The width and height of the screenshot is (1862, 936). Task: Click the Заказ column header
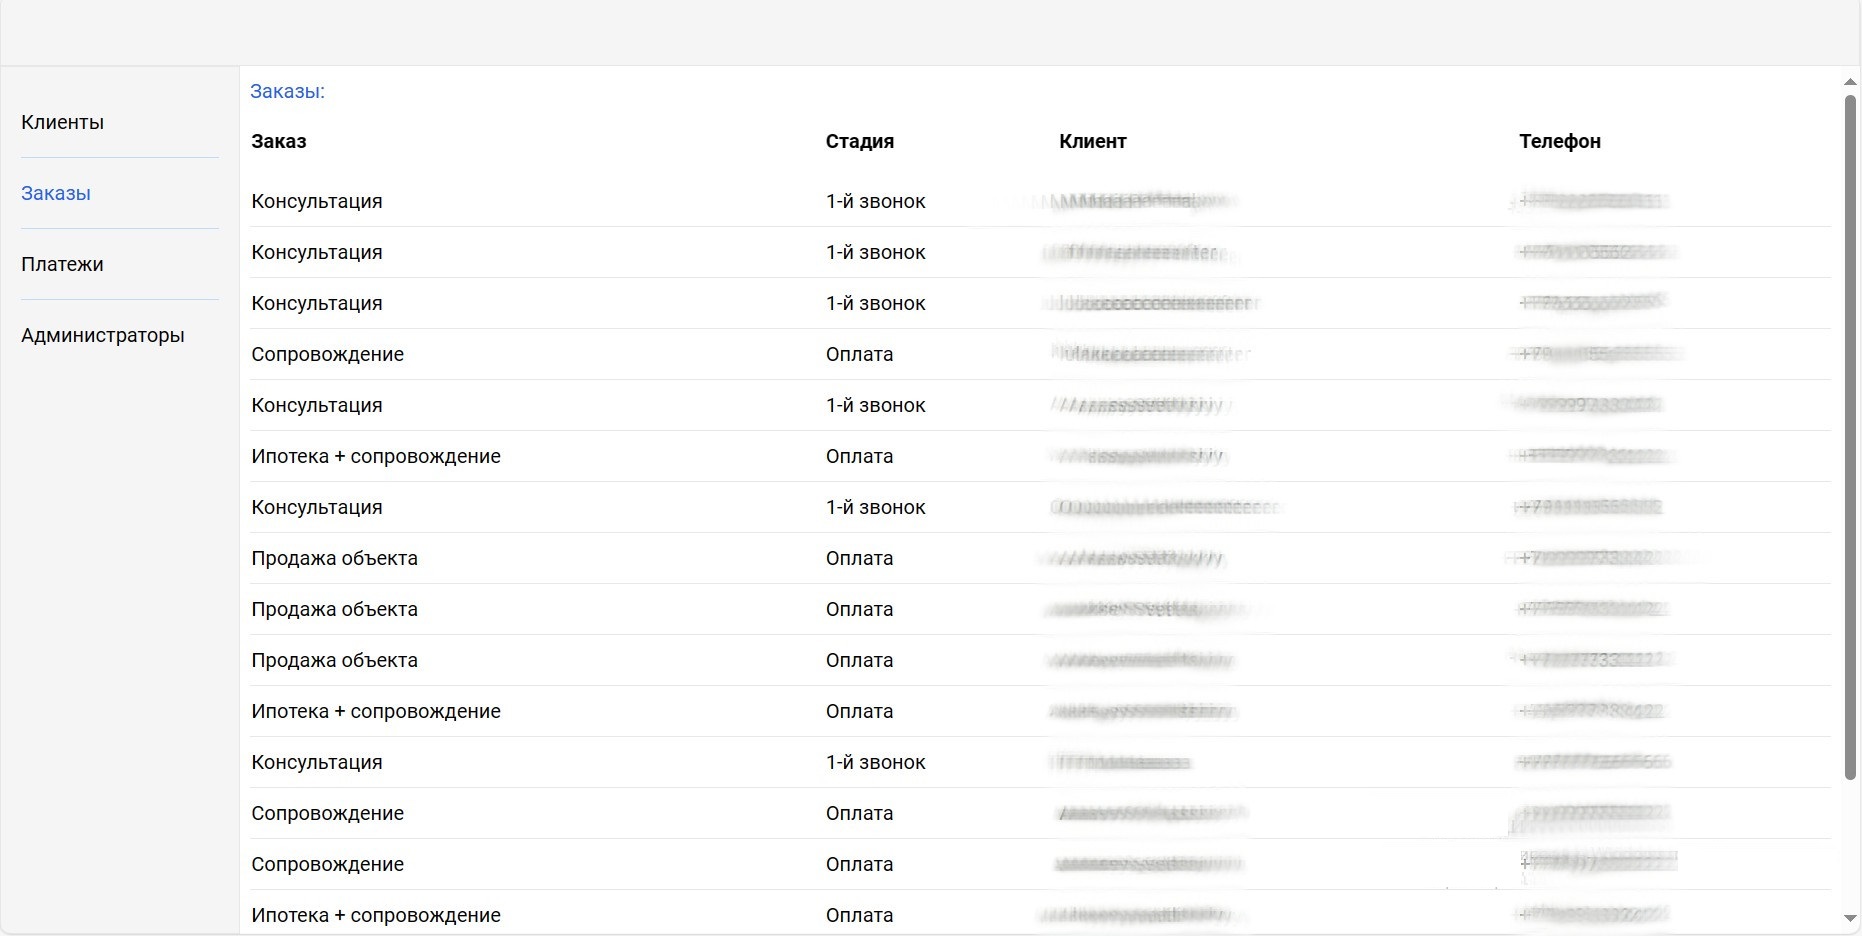[279, 141]
